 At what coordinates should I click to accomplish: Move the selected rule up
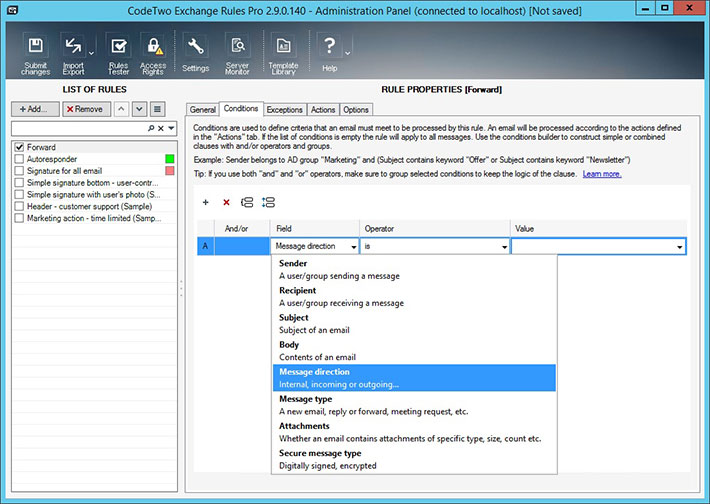121,109
